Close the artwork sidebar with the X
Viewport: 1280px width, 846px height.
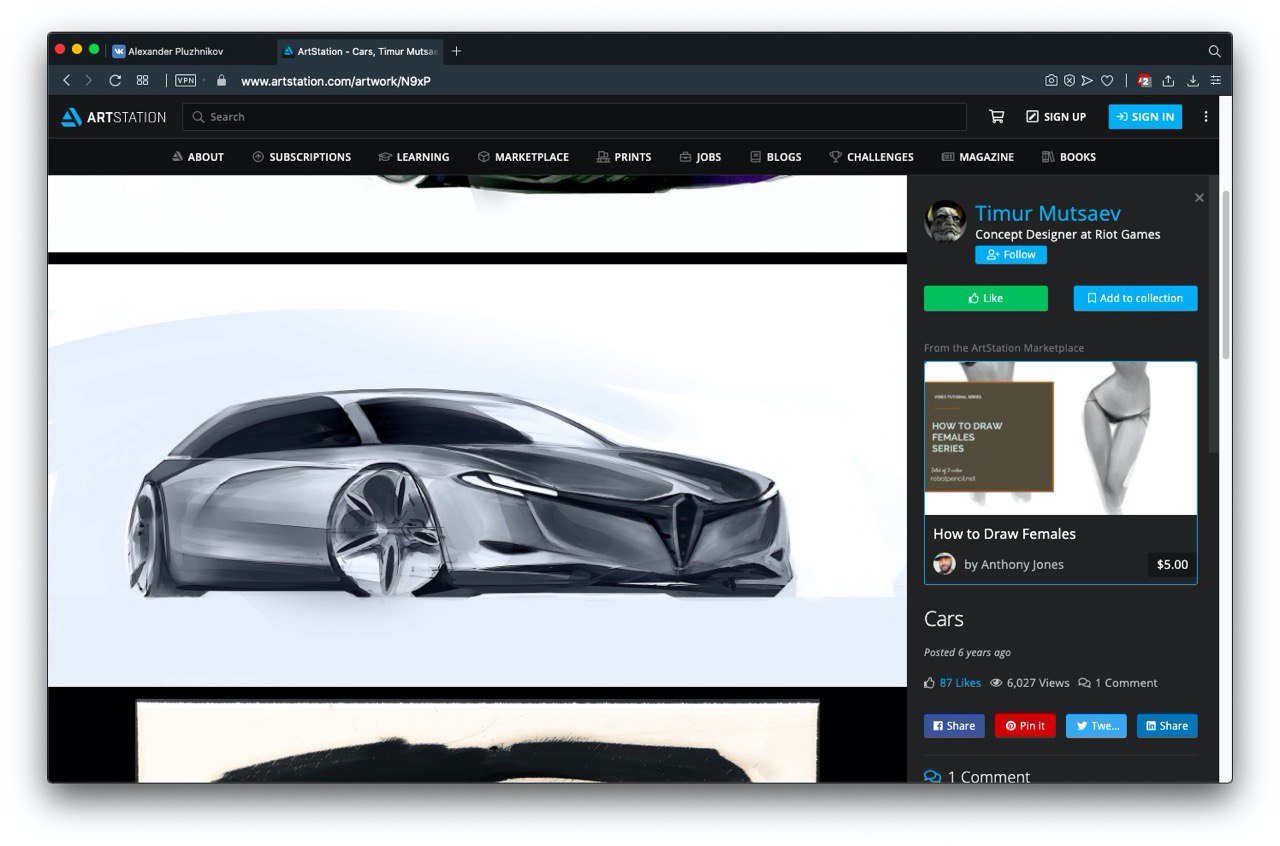click(x=1199, y=198)
